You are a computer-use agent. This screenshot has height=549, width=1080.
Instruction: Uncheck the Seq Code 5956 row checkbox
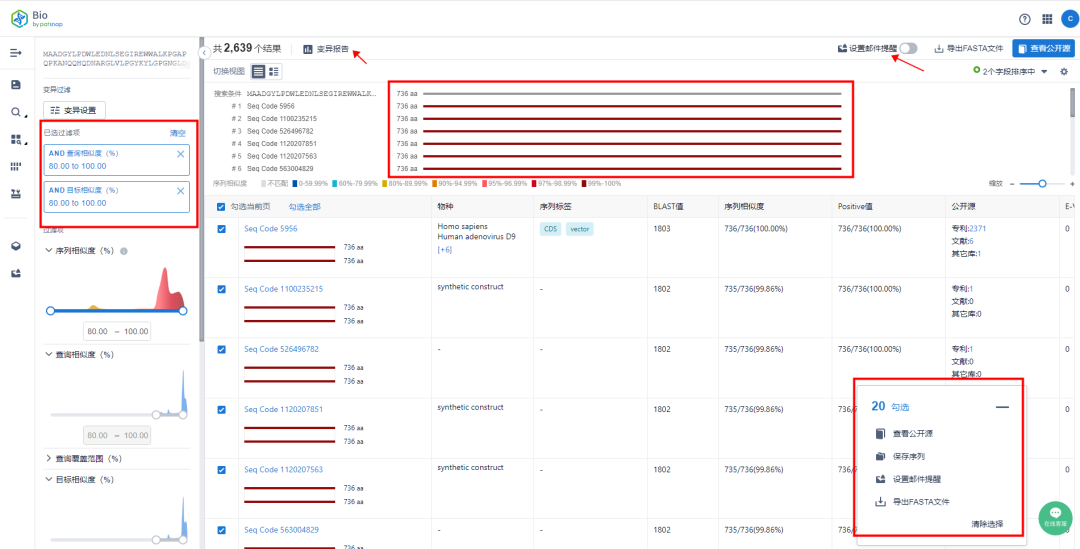(x=221, y=229)
